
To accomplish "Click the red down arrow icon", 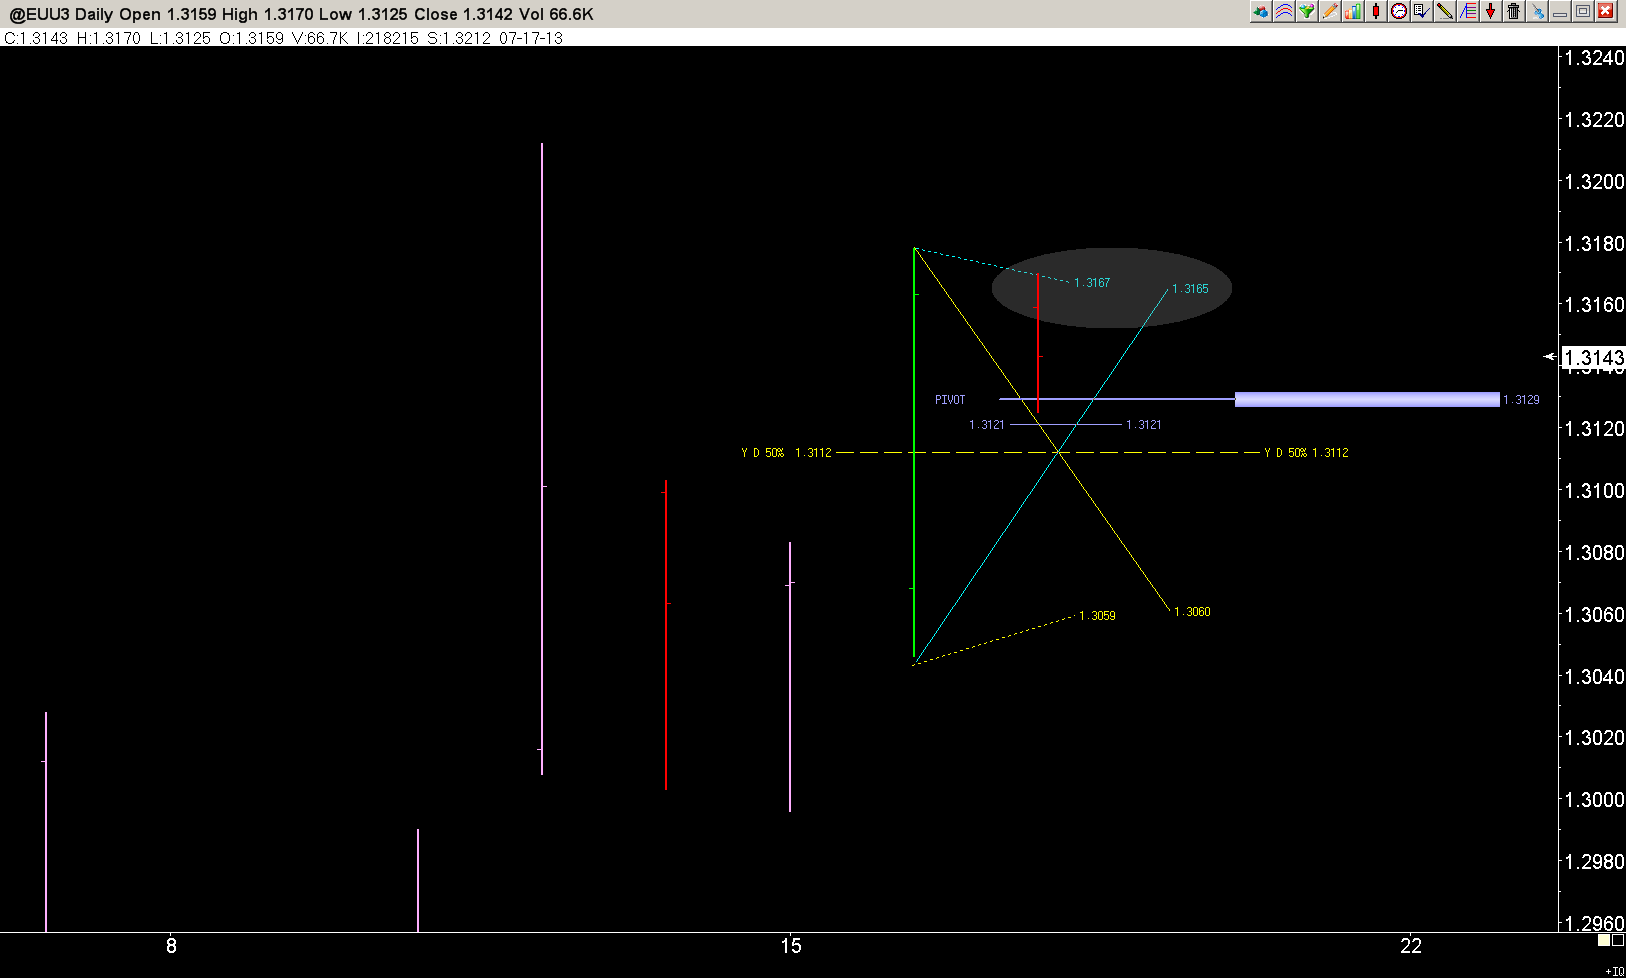I will coord(1491,11).
